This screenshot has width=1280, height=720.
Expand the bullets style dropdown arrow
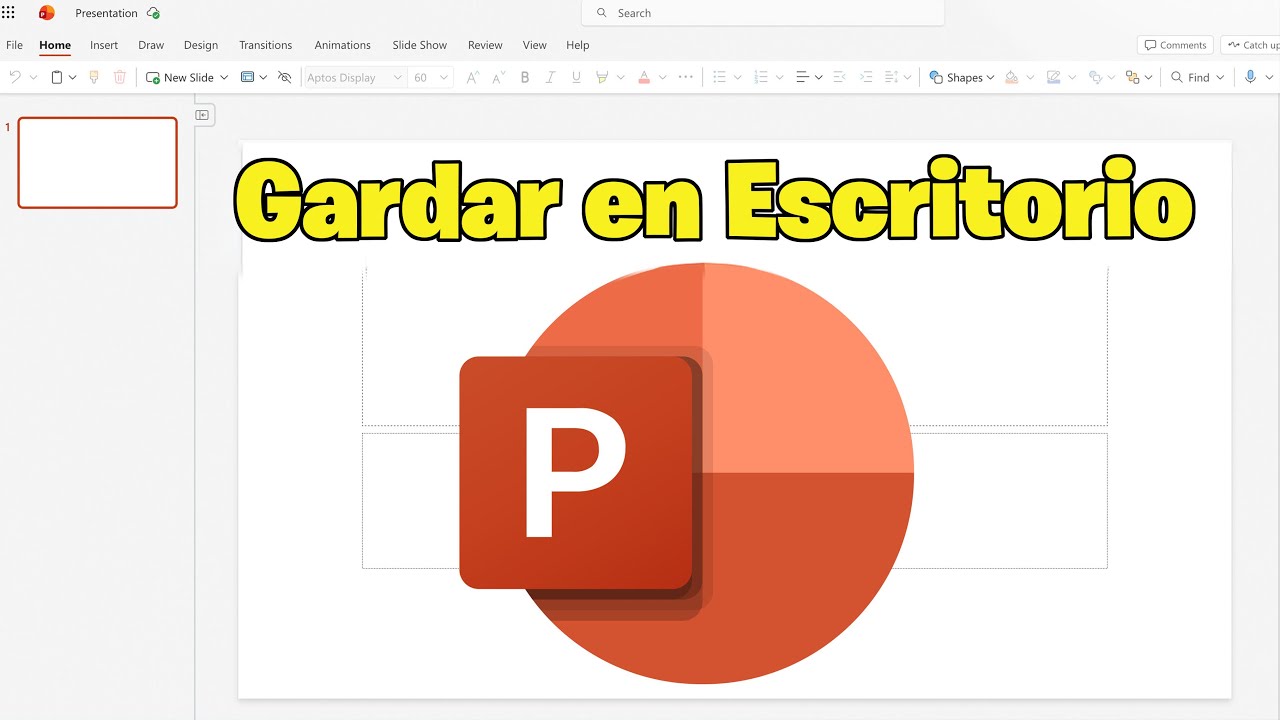(738, 77)
